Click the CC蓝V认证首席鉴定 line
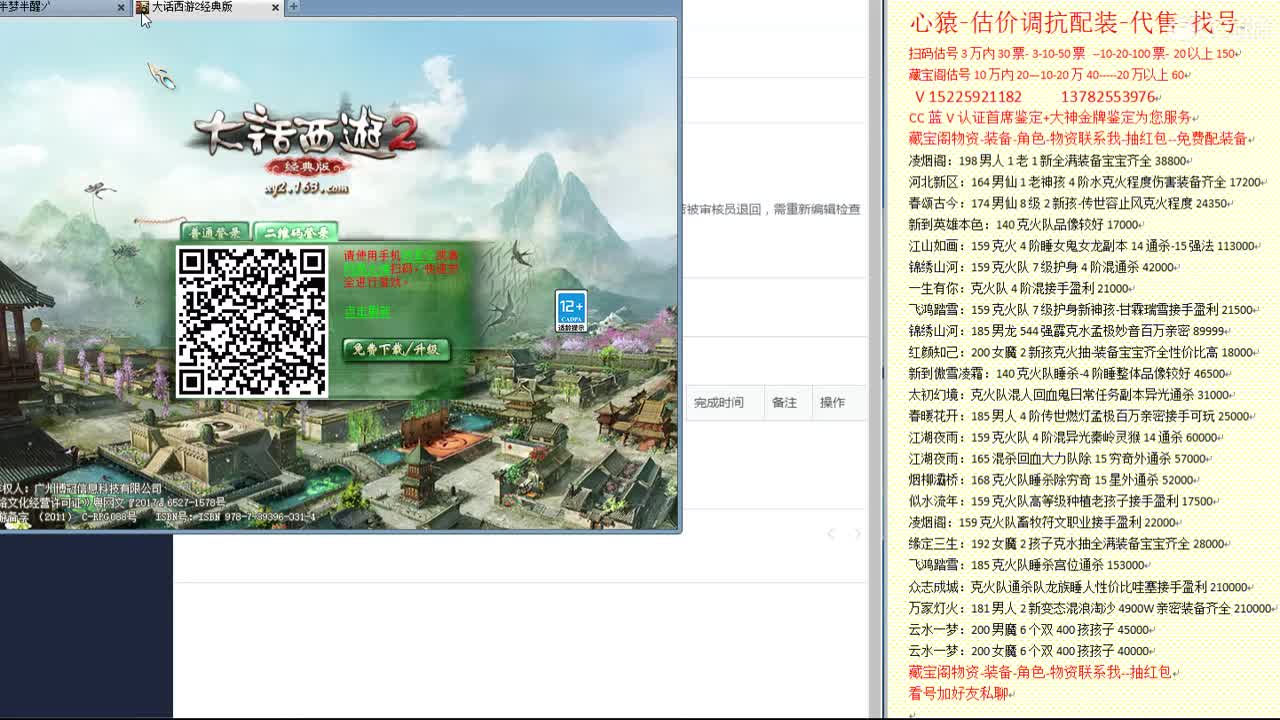Image resolution: width=1280 pixels, height=720 pixels. click(x=1053, y=118)
